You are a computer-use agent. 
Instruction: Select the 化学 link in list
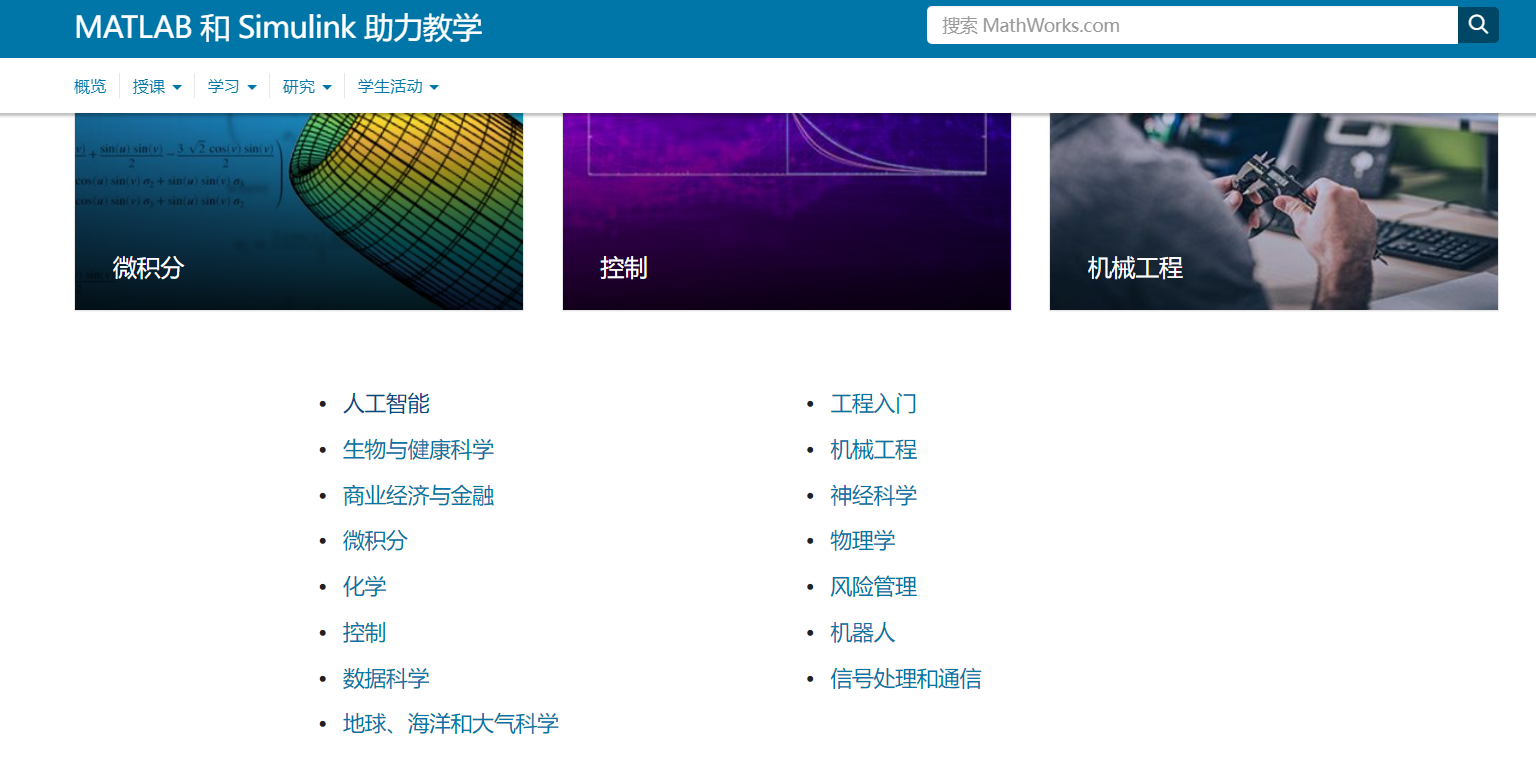(364, 587)
